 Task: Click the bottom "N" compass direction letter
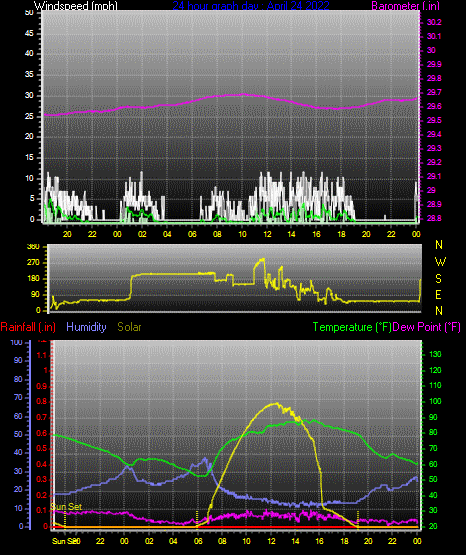pyautogui.click(x=439, y=311)
